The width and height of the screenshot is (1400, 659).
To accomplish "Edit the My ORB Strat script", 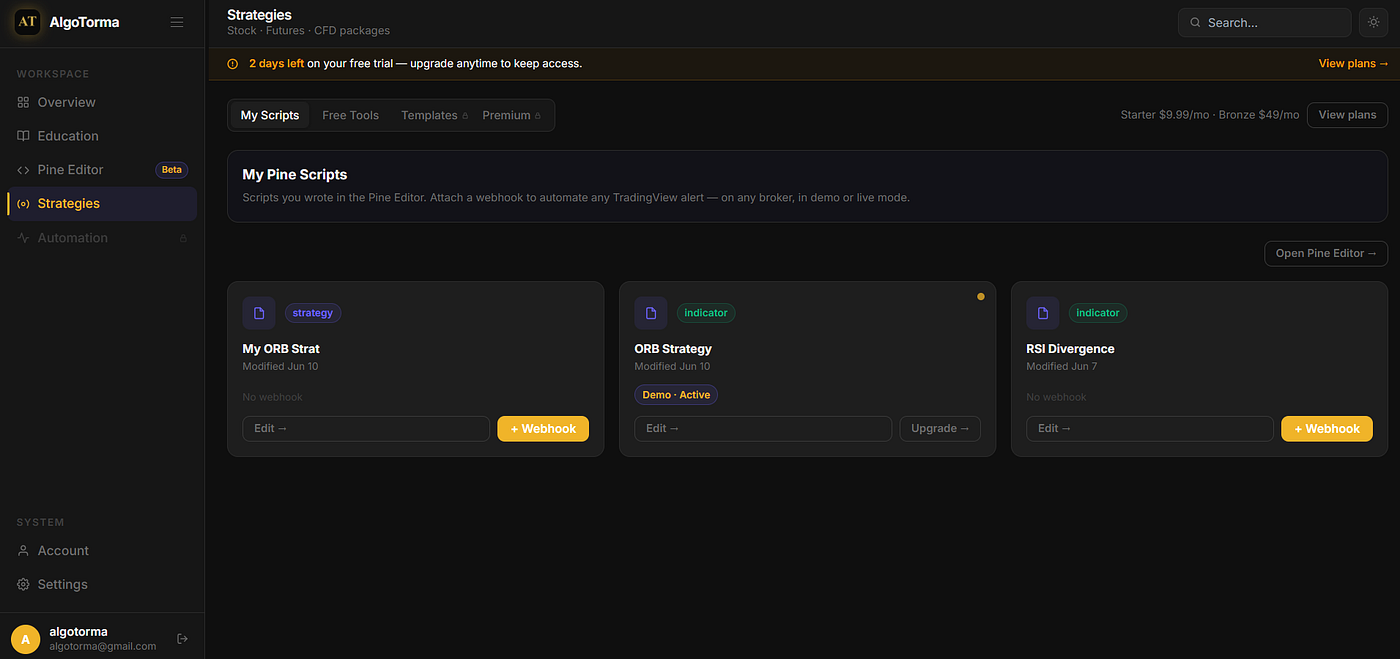I will [366, 429].
